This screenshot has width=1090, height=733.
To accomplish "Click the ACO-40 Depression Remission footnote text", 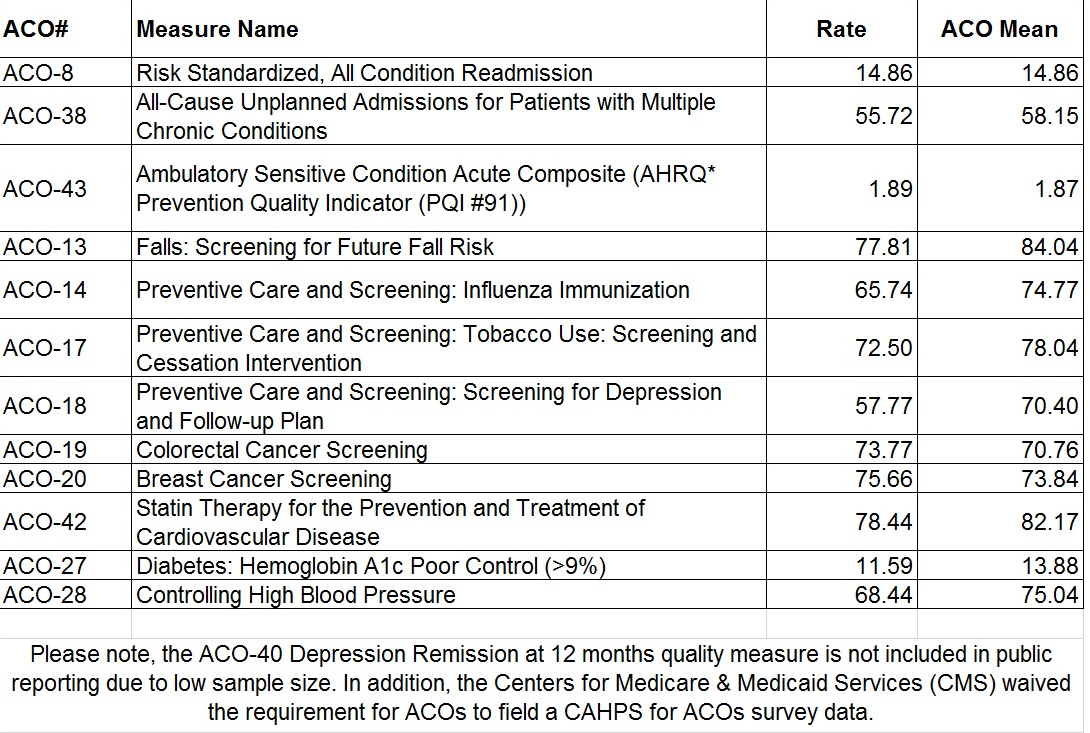I will (x=541, y=684).
